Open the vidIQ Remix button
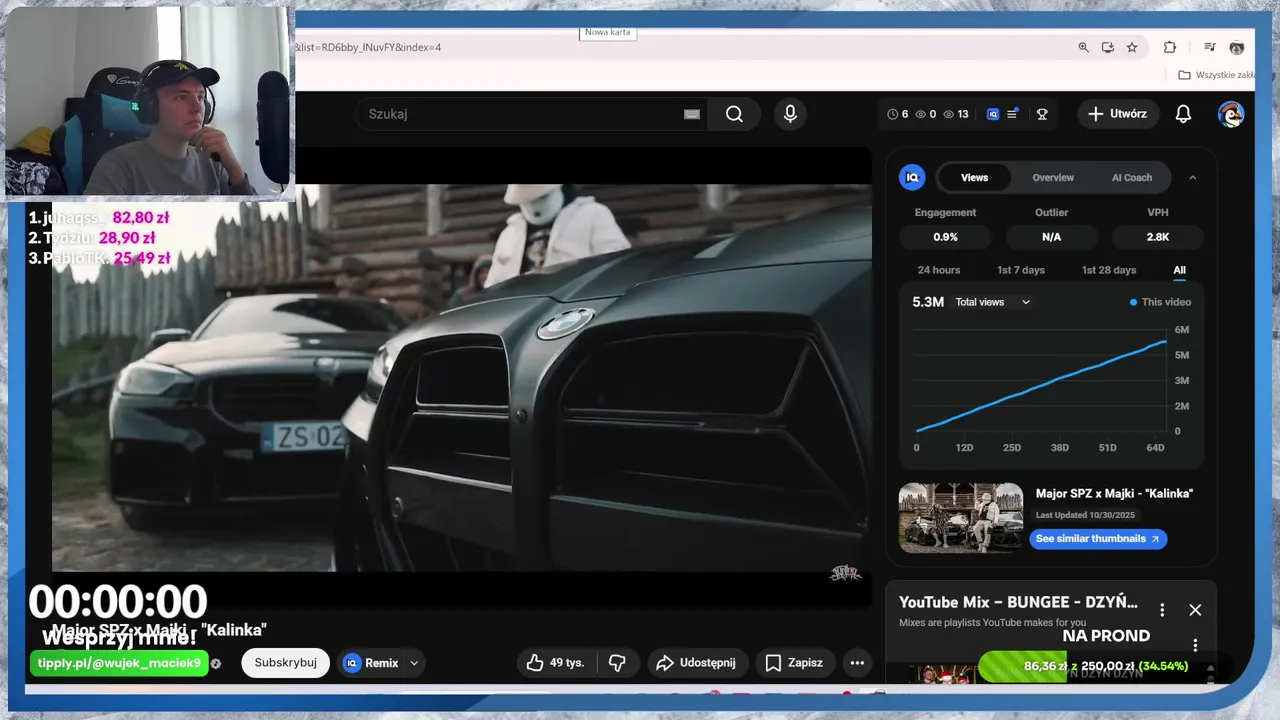 tap(371, 662)
